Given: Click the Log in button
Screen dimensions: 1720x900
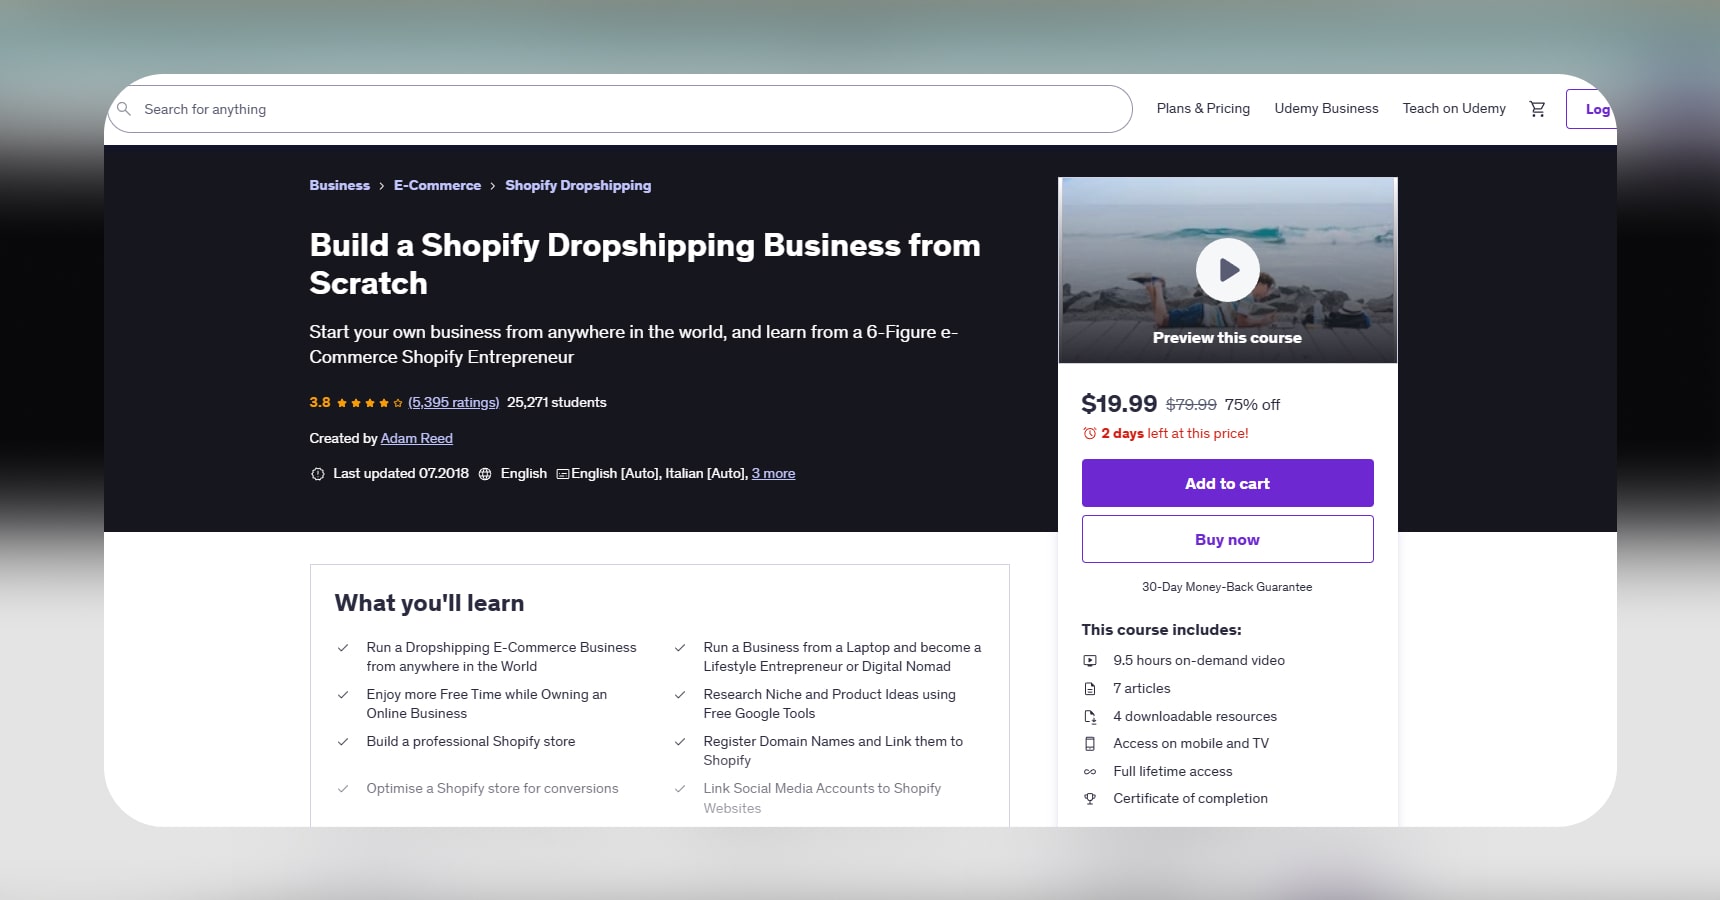Looking at the screenshot, I should click(1592, 109).
